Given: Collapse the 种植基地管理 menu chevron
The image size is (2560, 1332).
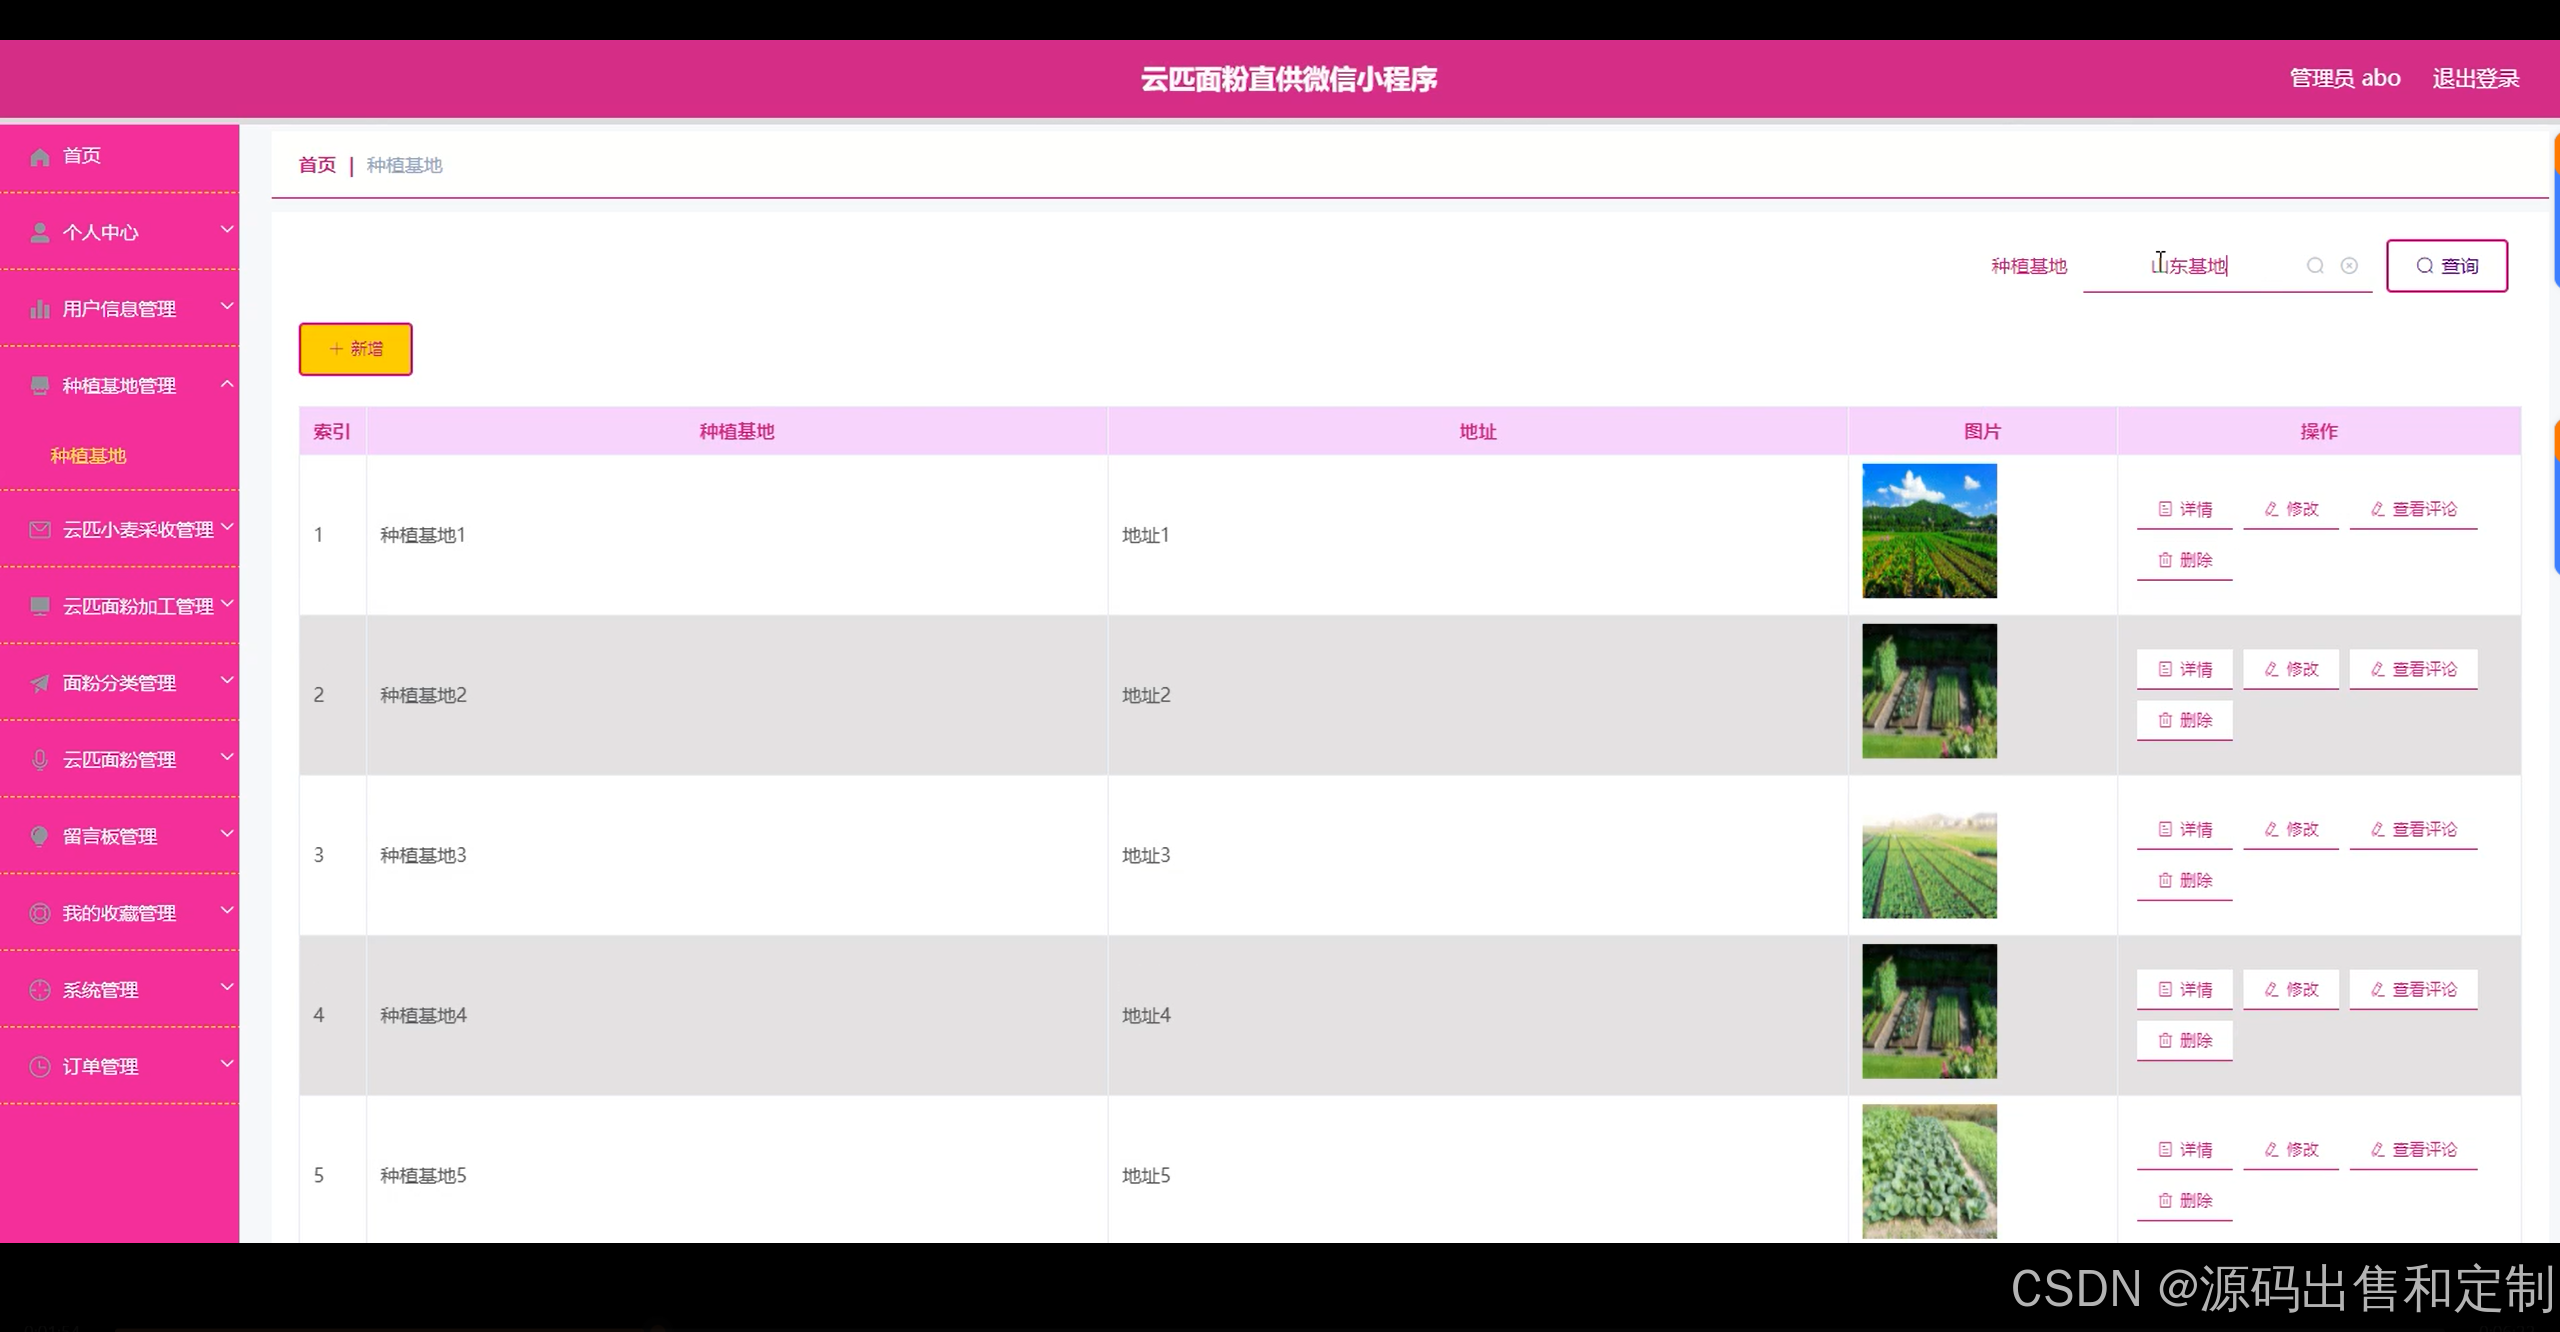Looking at the screenshot, I should click(x=227, y=384).
